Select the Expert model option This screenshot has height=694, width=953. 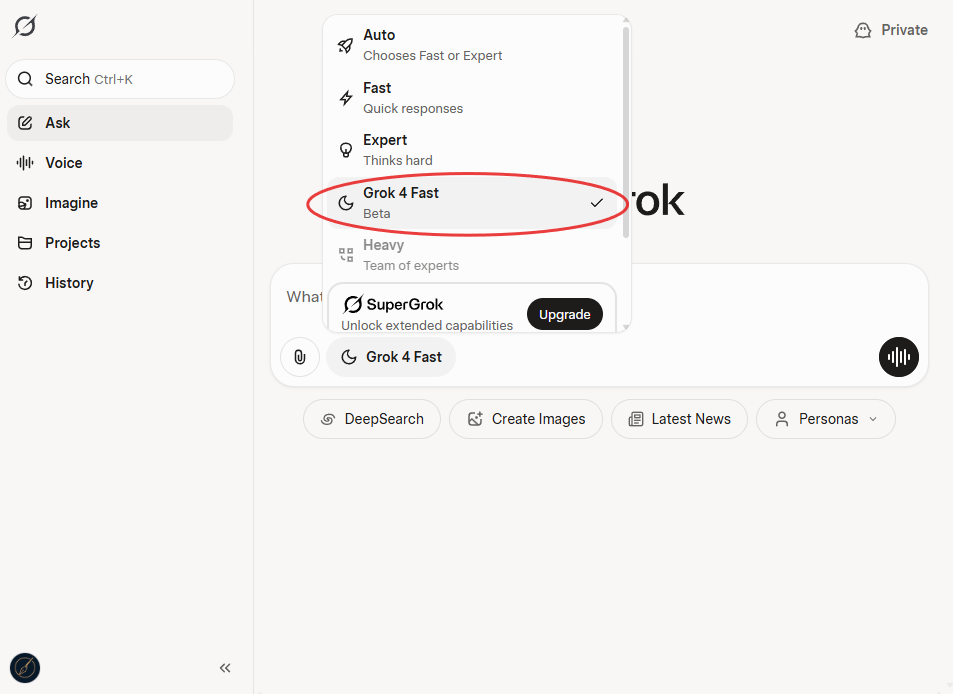coord(472,150)
